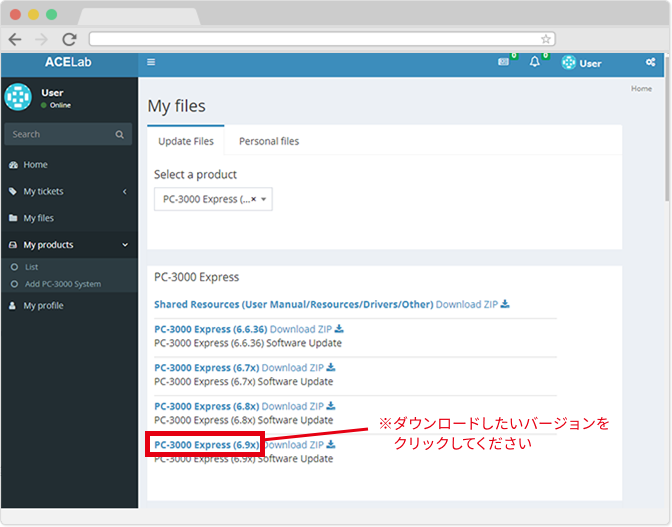Image resolution: width=672 pixels, height=527 pixels.
Task: Bookmark the page with the star icon
Action: [546, 39]
